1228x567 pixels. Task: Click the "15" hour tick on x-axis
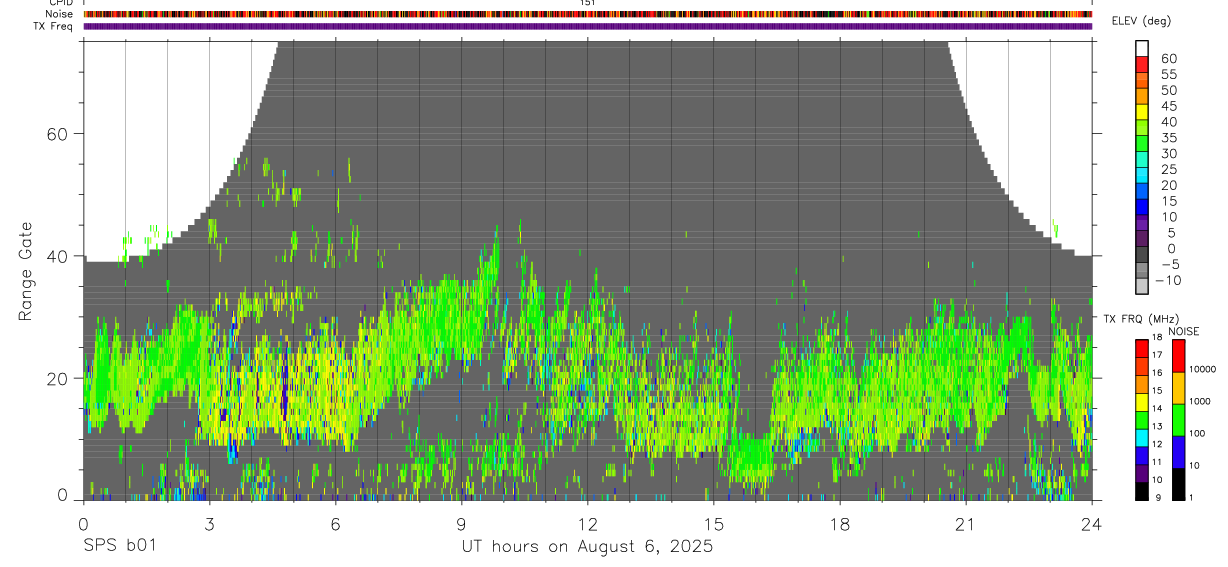click(713, 523)
